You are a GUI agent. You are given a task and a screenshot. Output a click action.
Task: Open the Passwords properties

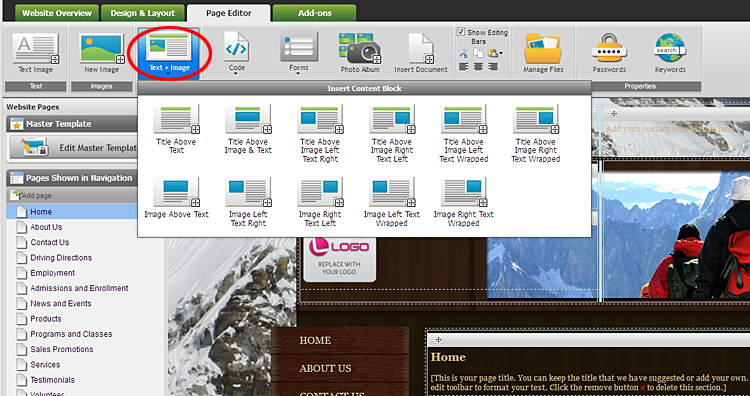[x=609, y=54]
